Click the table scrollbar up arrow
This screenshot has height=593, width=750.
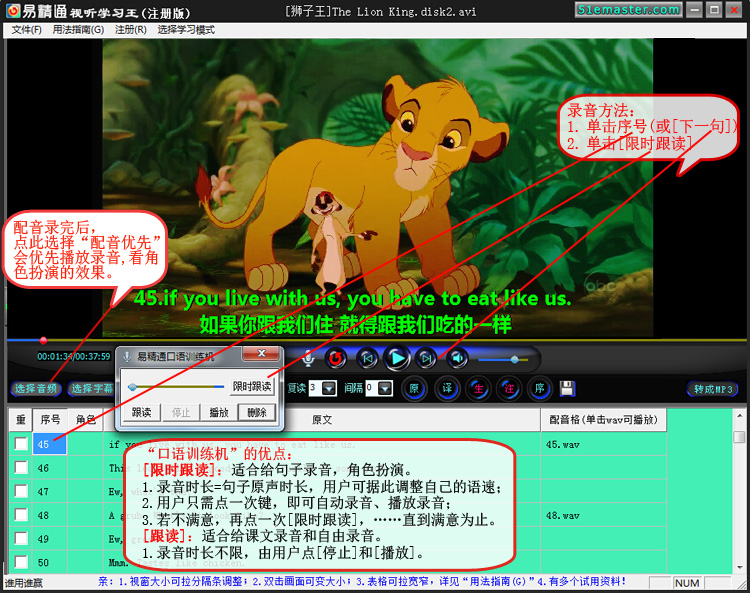[x=739, y=416]
